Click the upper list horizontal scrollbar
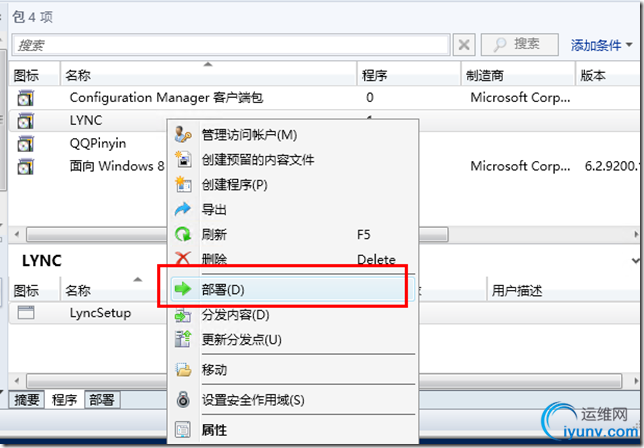 click(237, 234)
